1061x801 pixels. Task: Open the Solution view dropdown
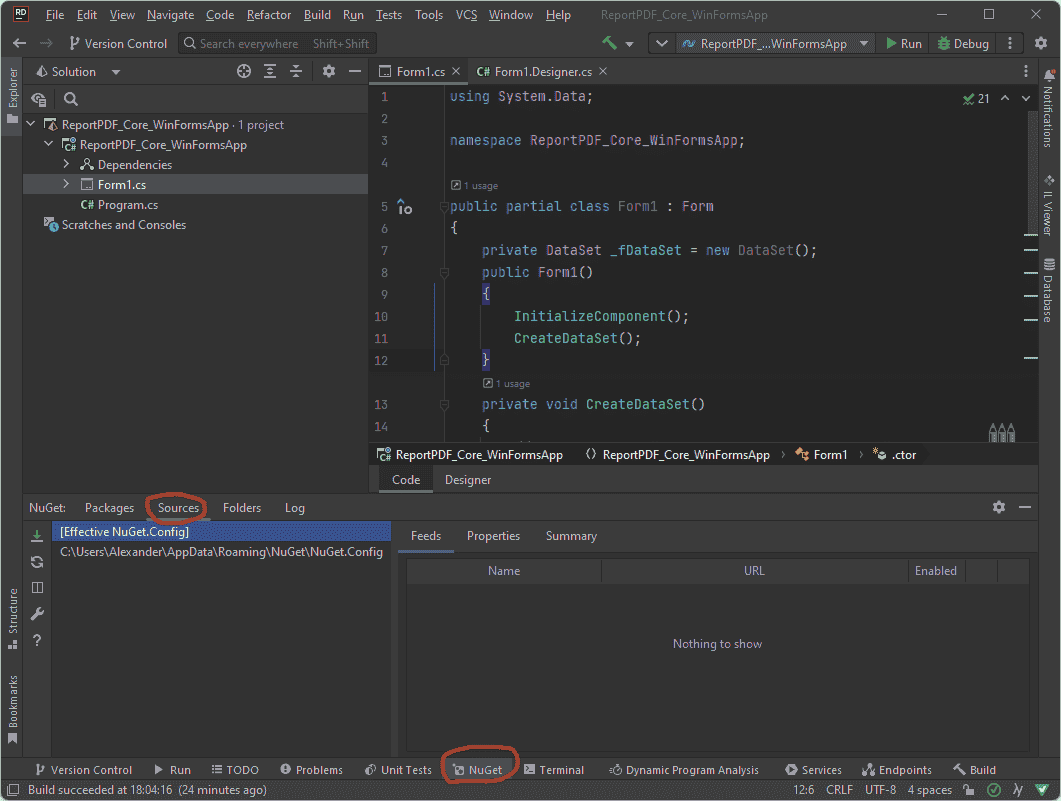pos(116,72)
